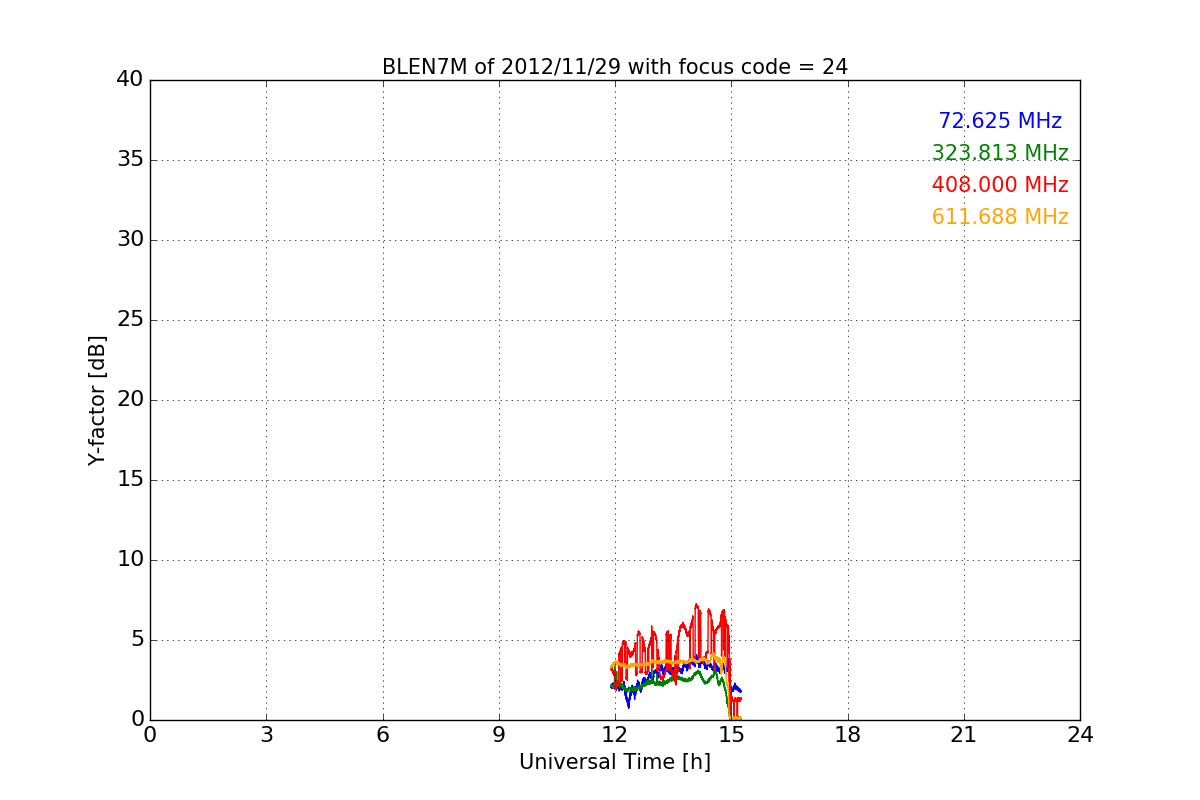Click the x-axis tick label 24
The width and height of the screenshot is (1200, 800).
(1080, 735)
